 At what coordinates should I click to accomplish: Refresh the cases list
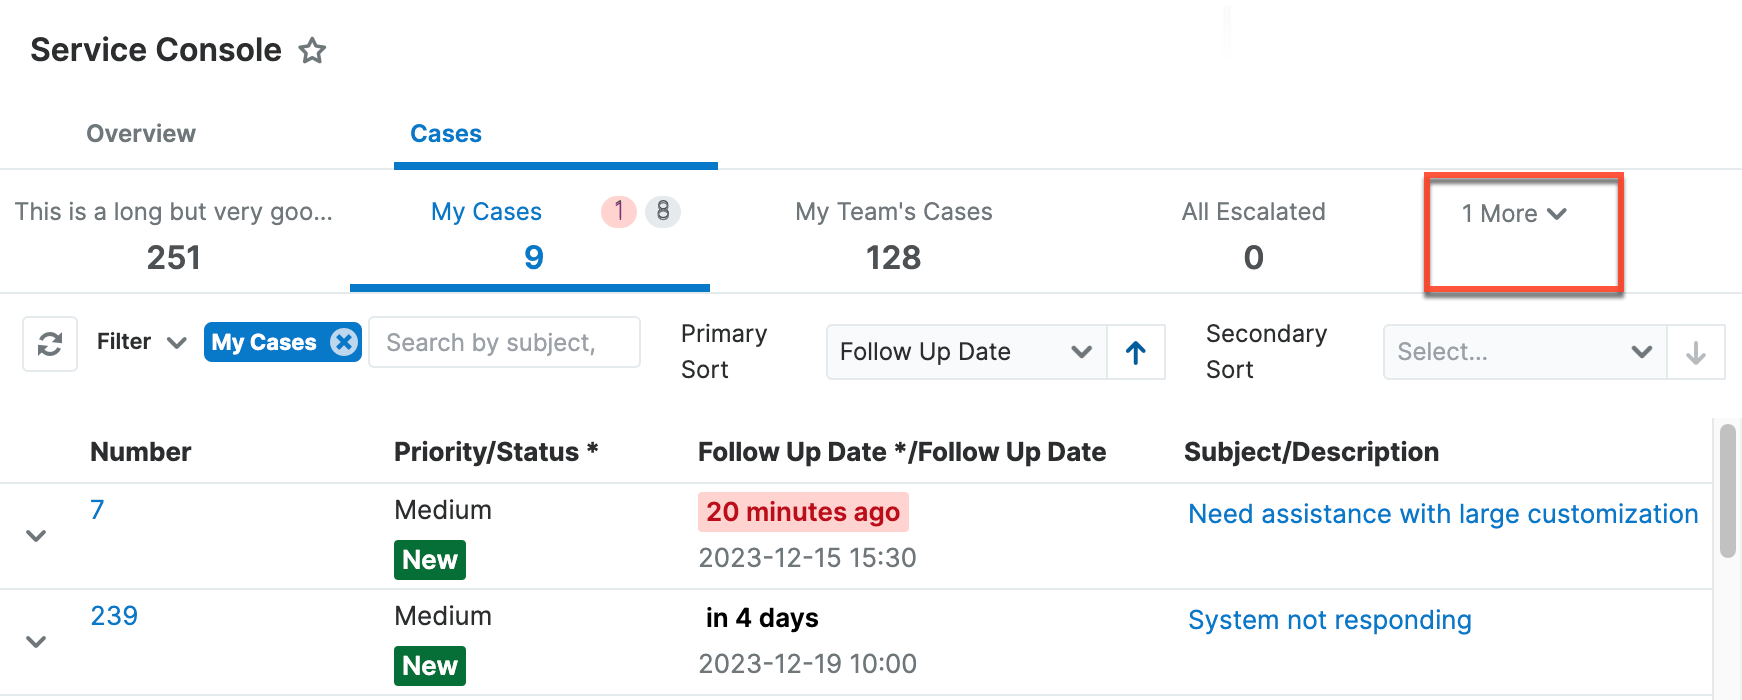pos(50,344)
